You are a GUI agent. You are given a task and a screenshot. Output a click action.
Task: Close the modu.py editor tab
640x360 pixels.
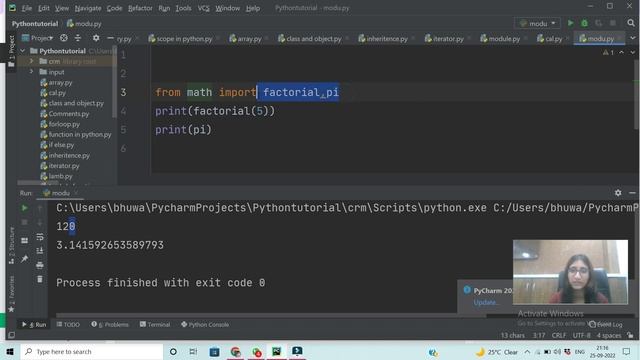620,38
